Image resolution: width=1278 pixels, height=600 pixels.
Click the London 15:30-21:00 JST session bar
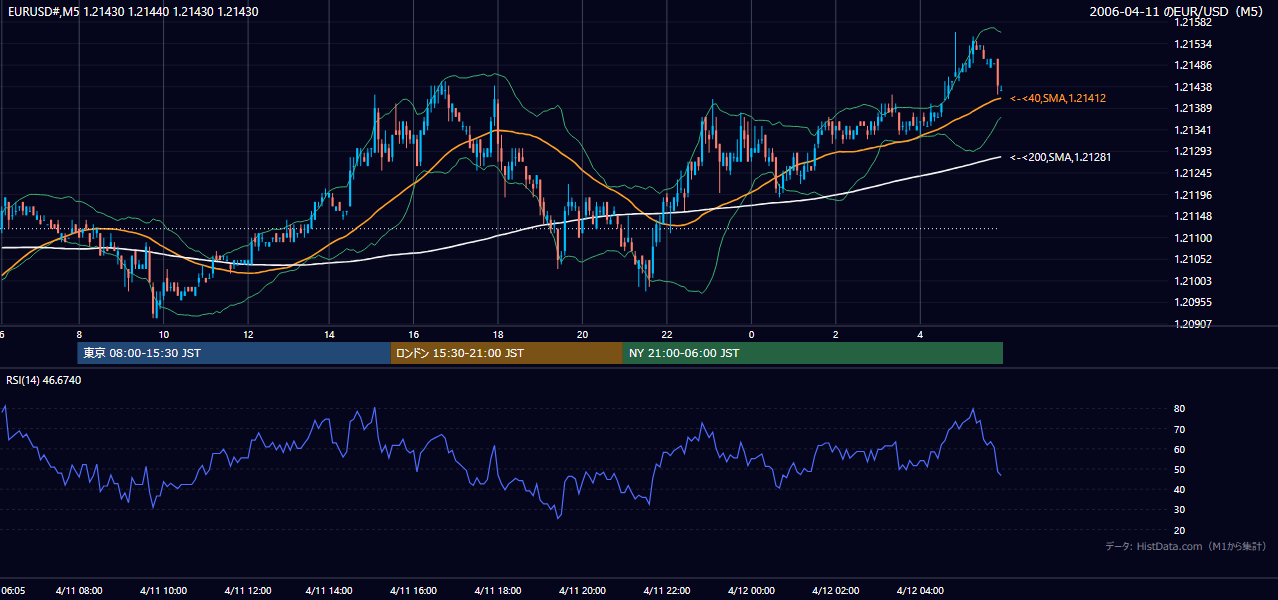coord(507,353)
